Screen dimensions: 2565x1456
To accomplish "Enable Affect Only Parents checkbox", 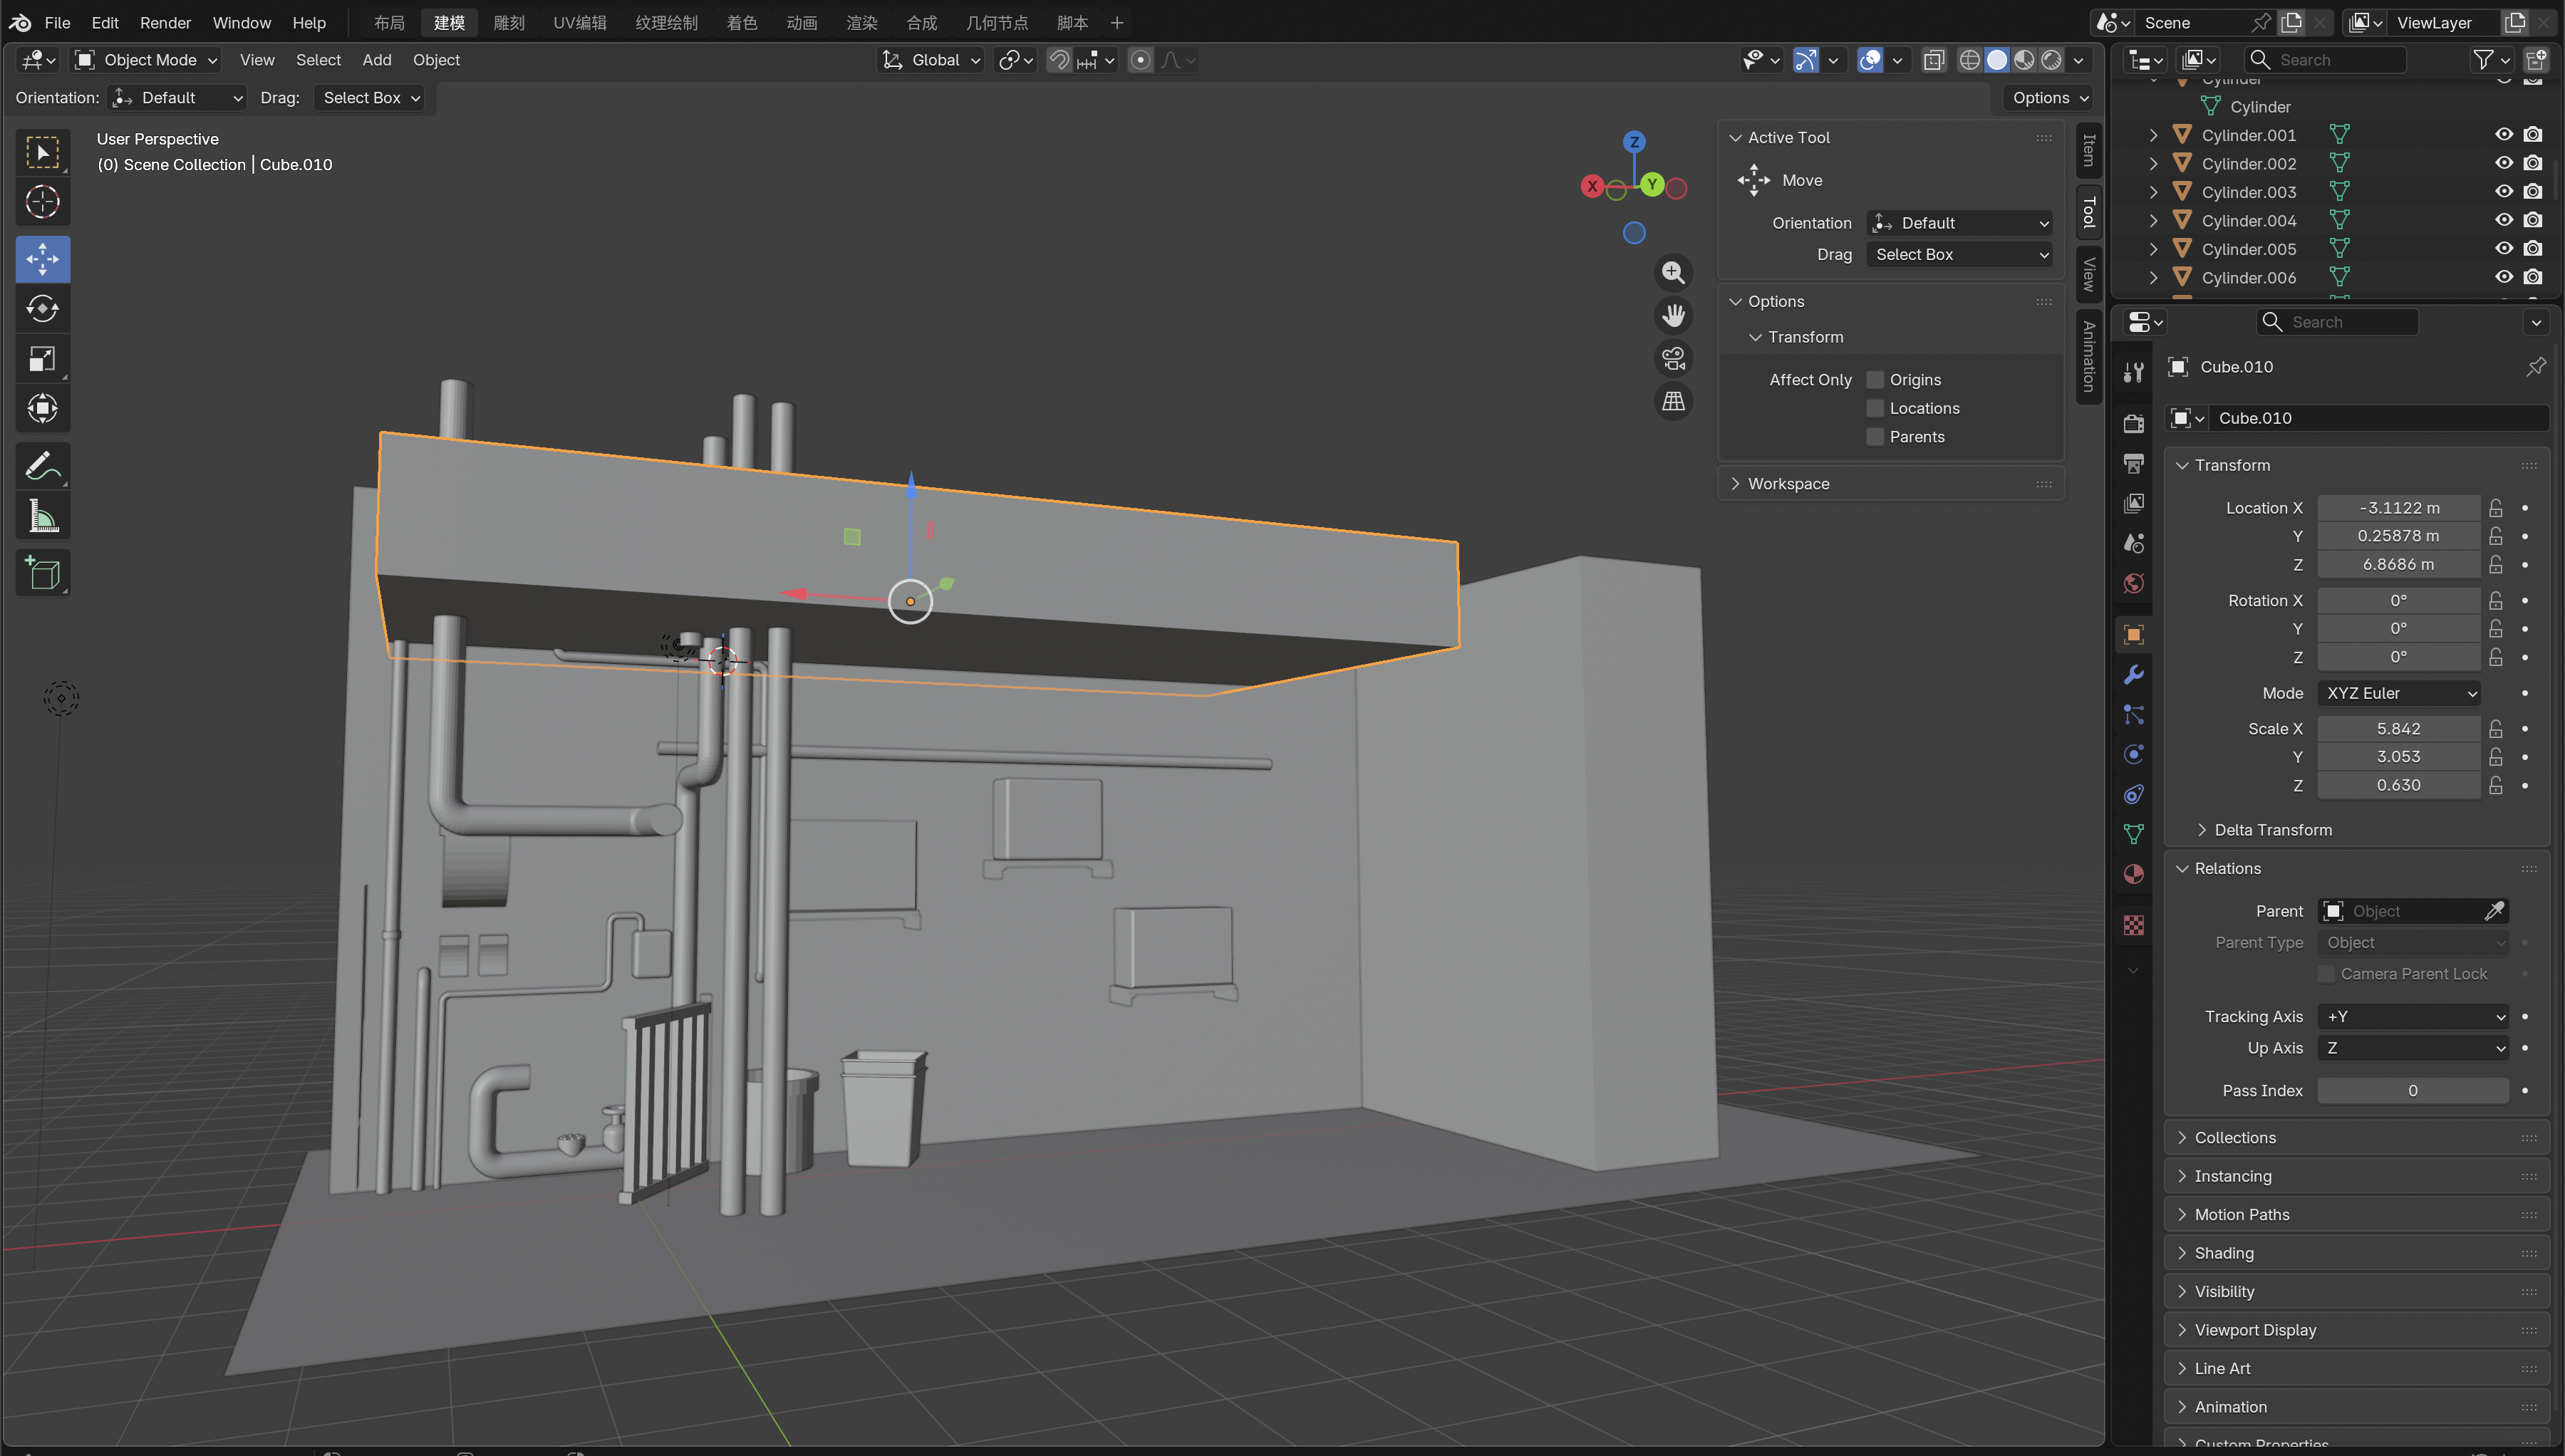I will click(x=1875, y=437).
